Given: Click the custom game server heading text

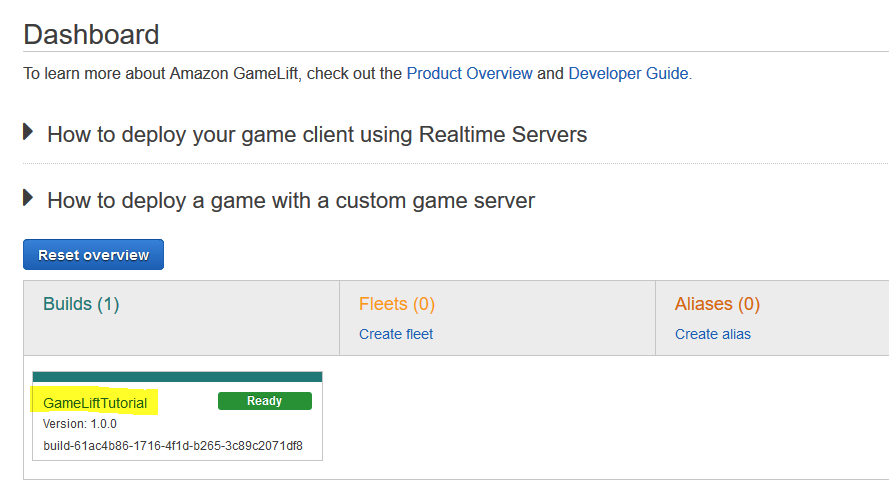Looking at the screenshot, I should pos(290,200).
